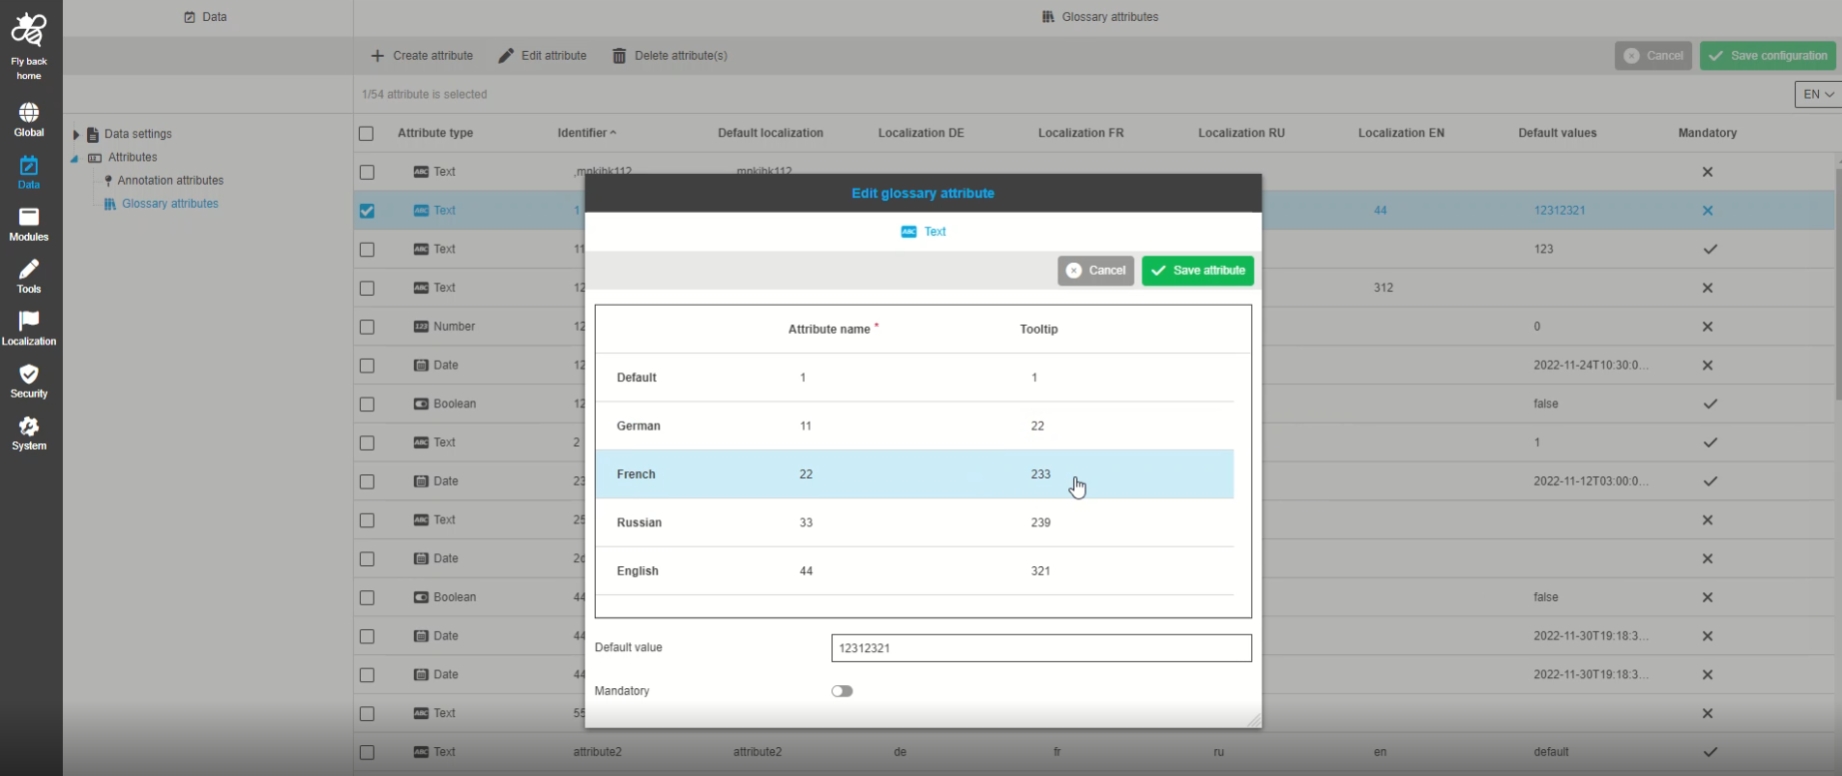Click the pin icon beside Annotation attributes
Viewport: 1842px width, 776px height.
(x=108, y=181)
